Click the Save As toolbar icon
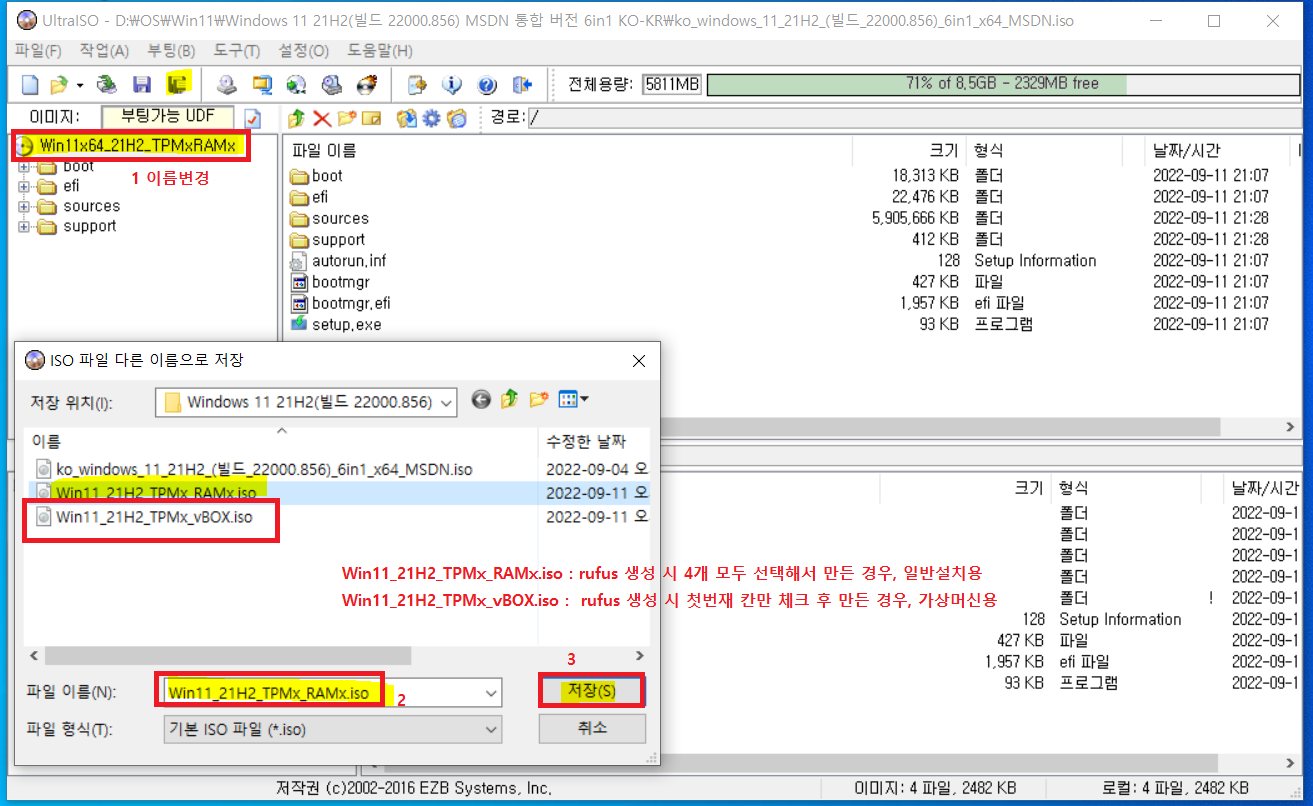 pyautogui.click(x=177, y=85)
